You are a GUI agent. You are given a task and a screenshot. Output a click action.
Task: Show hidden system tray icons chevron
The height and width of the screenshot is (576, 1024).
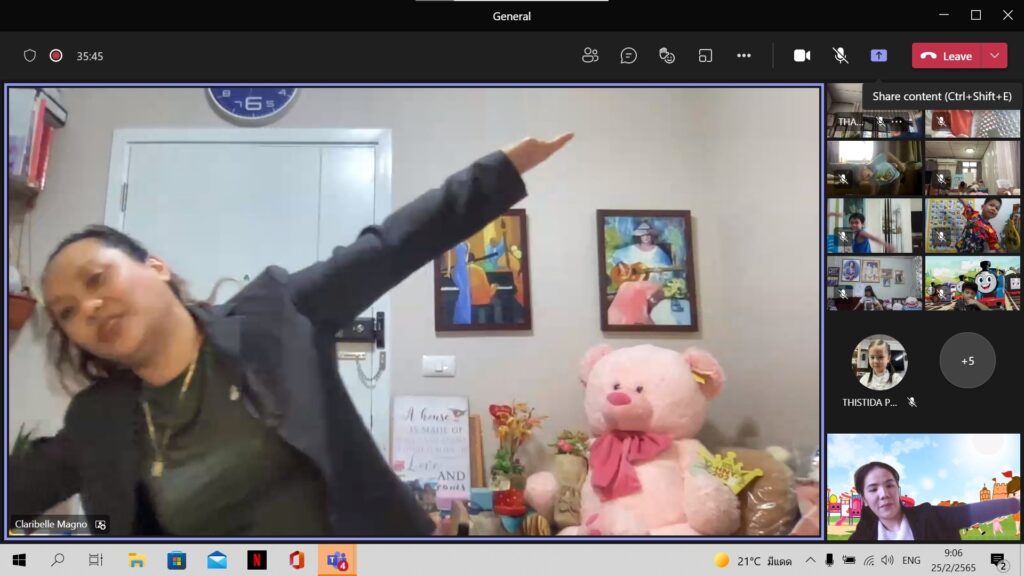click(x=810, y=560)
